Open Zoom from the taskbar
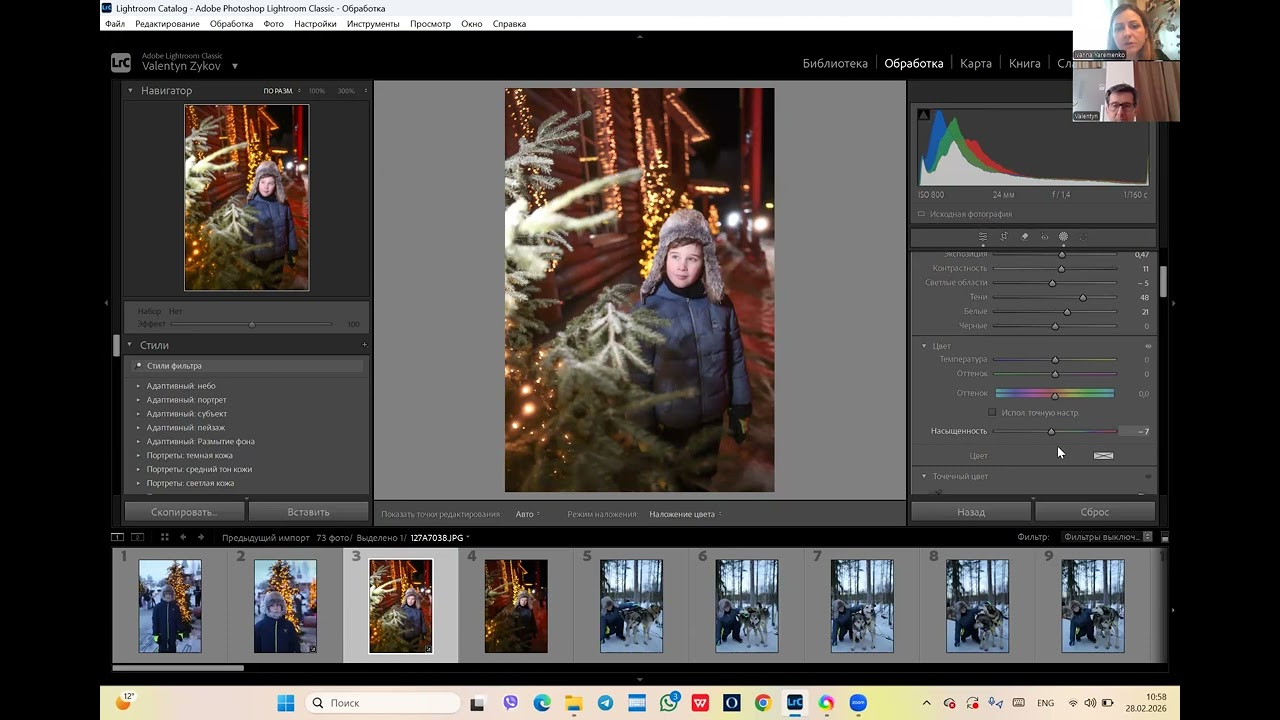The image size is (1280, 720). coord(858,703)
